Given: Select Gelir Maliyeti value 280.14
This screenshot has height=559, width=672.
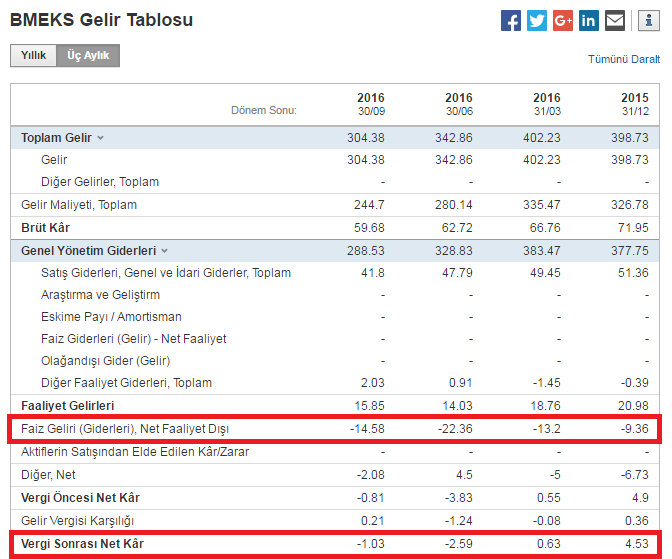Looking at the screenshot, I should click(x=454, y=205).
